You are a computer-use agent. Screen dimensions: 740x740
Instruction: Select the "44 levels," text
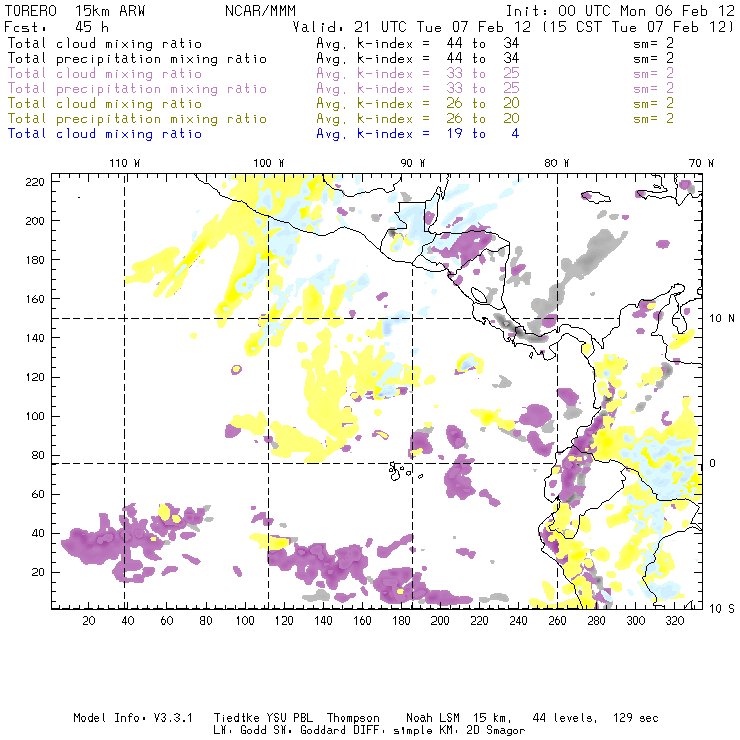tap(565, 718)
